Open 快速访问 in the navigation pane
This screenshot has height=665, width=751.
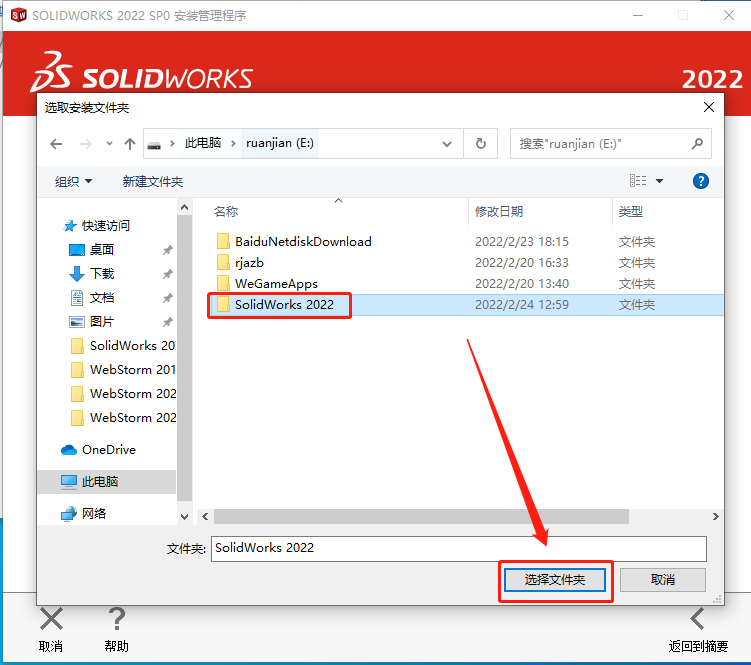click(x=105, y=226)
